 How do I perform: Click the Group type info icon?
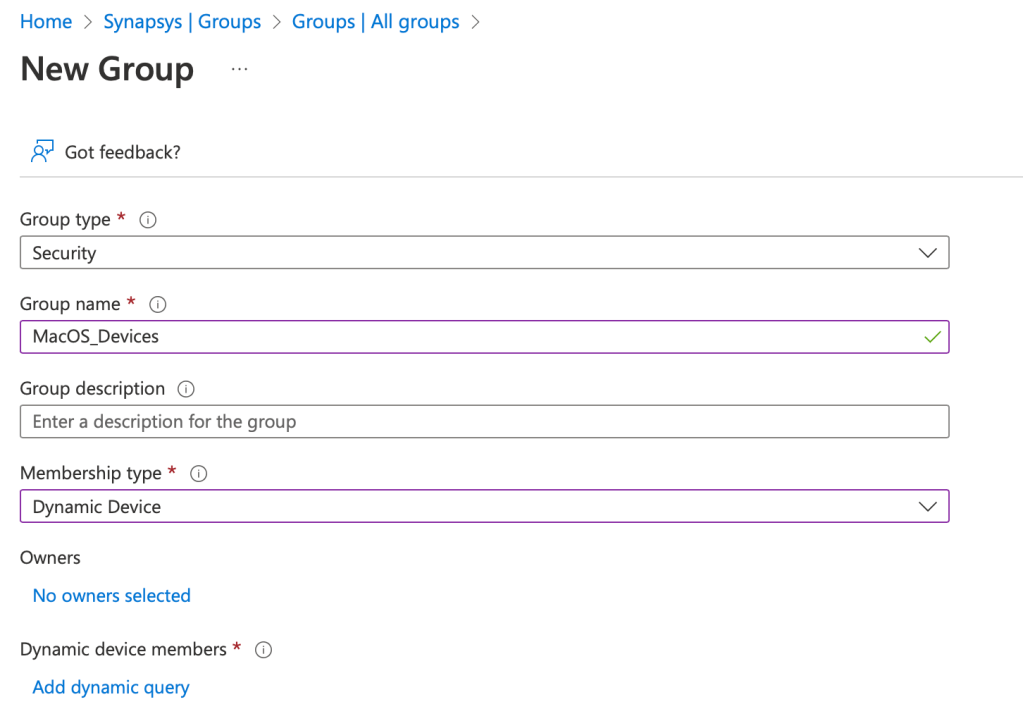[x=148, y=220]
